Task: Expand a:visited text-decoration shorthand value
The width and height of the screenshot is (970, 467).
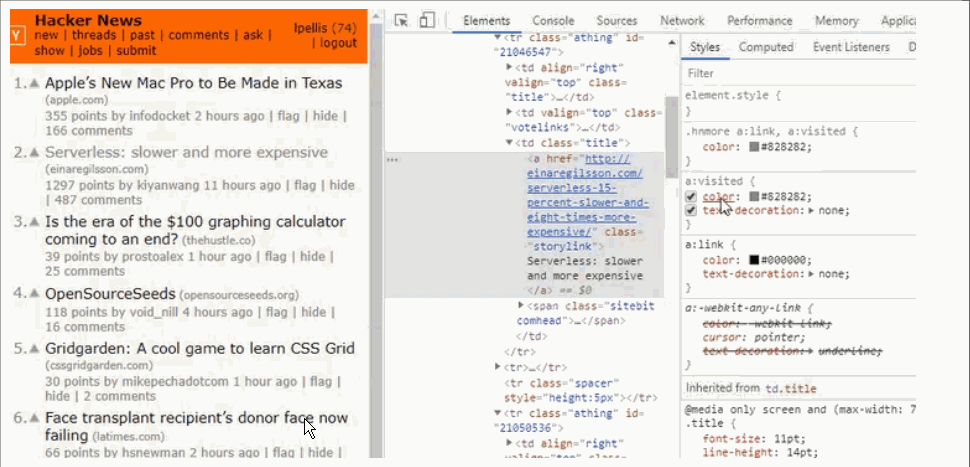Action: coord(812,211)
